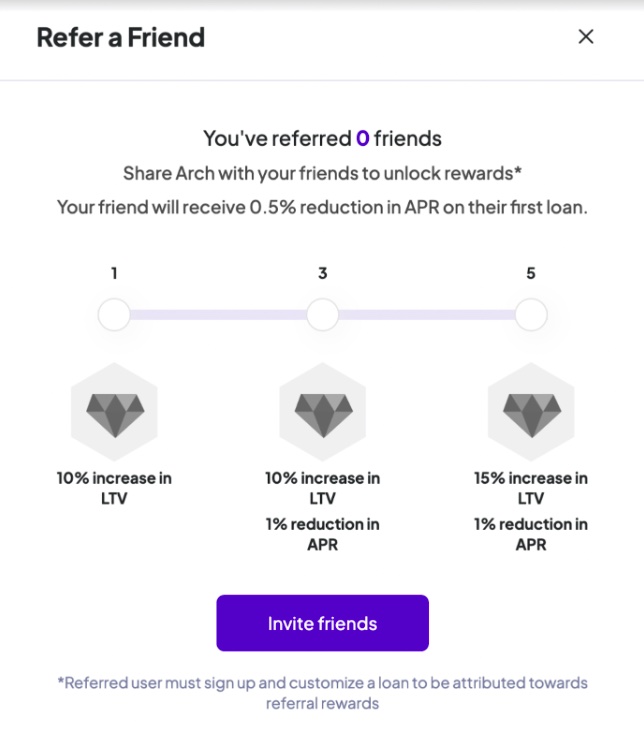
Task: Click the first tier '10% increase in LTV' text
Action: click(x=114, y=488)
